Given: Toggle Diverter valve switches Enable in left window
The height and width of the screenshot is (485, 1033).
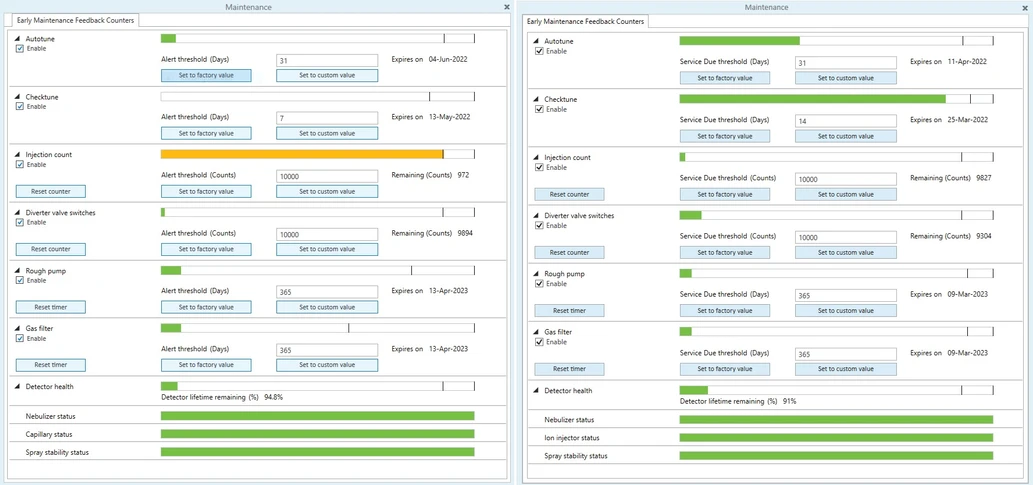Looking at the screenshot, I should coord(20,222).
